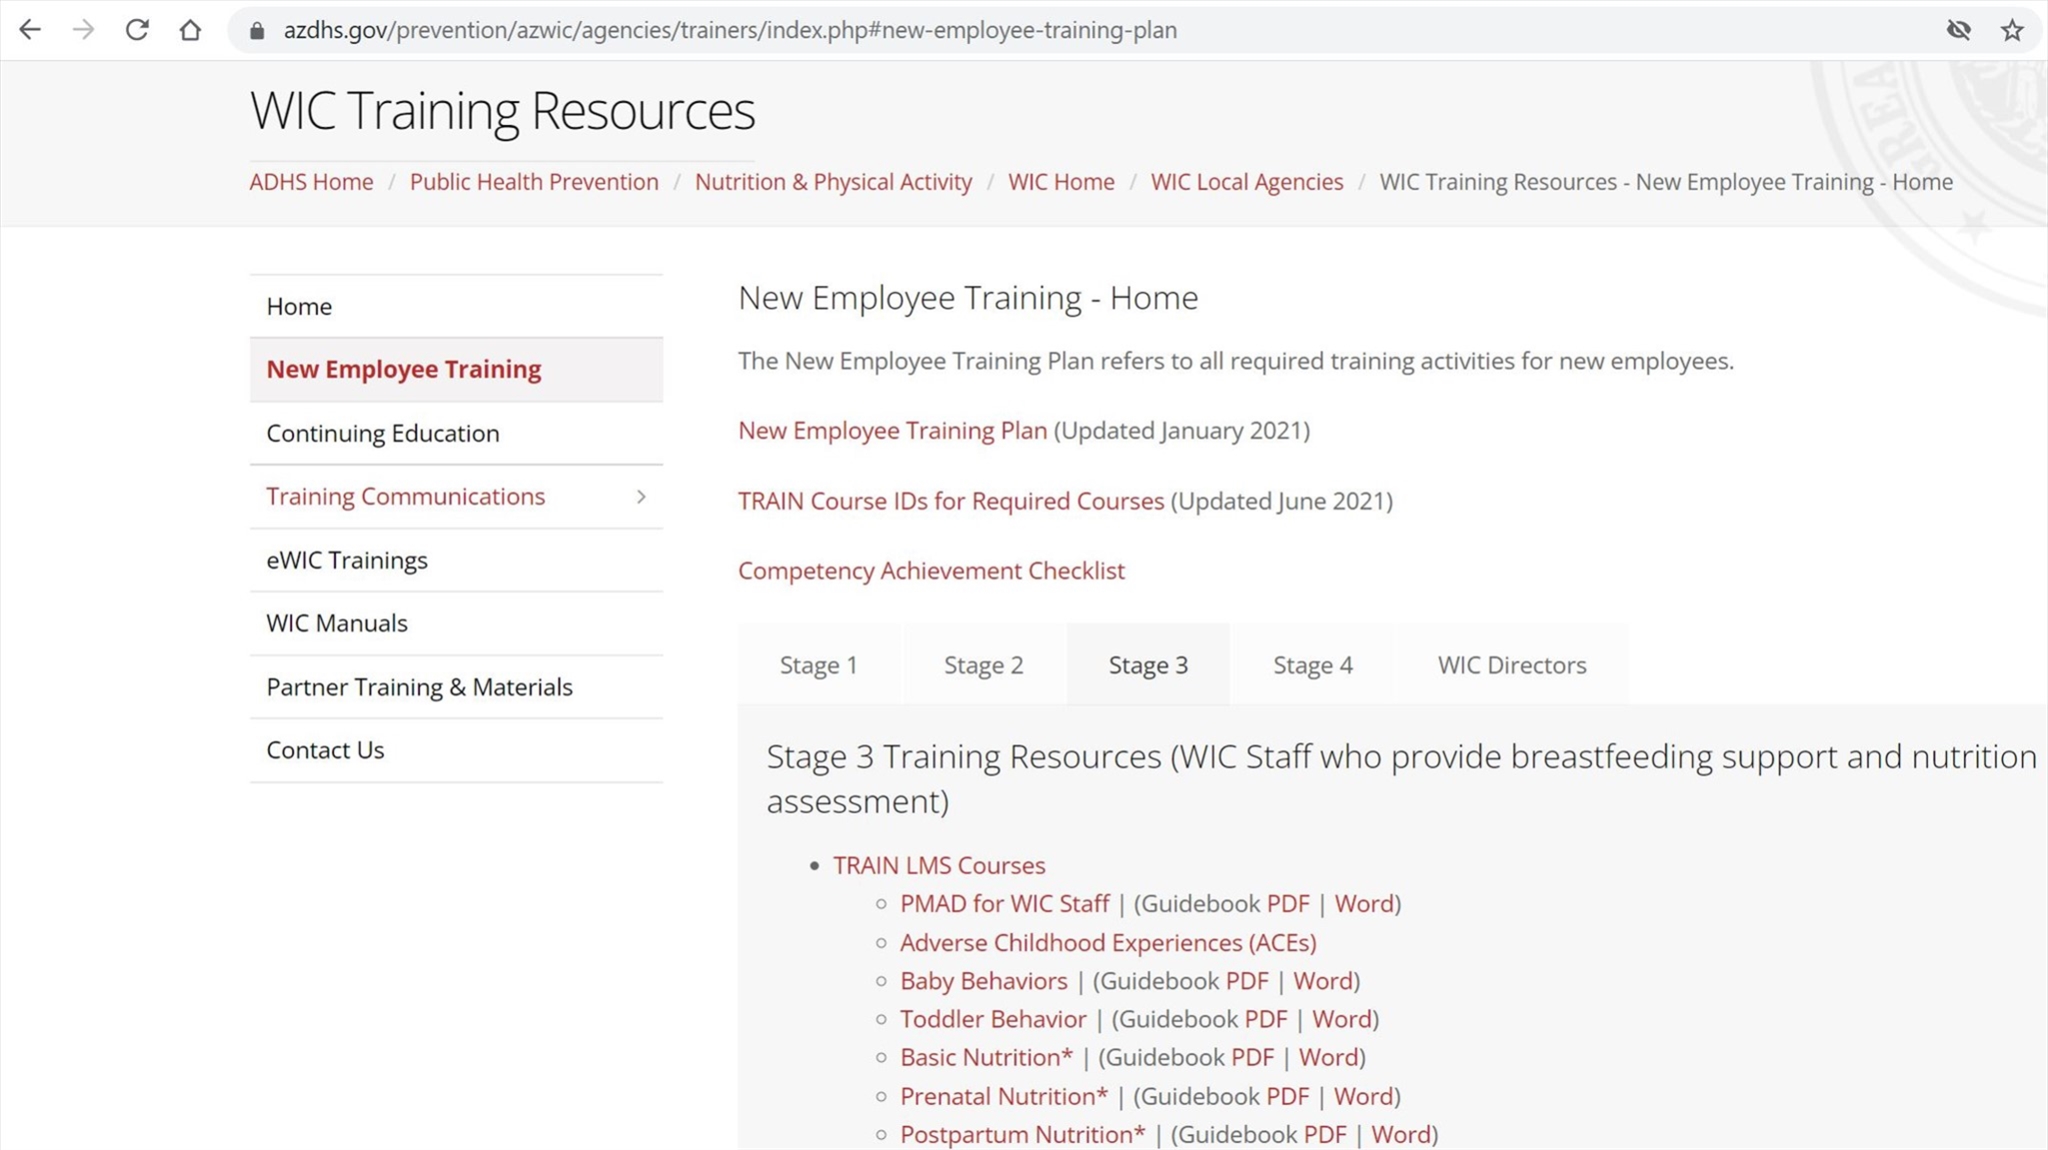The image size is (2048, 1150).
Task: Open TRAIN Course IDs for Required Courses
Action: click(x=950, y=501)
